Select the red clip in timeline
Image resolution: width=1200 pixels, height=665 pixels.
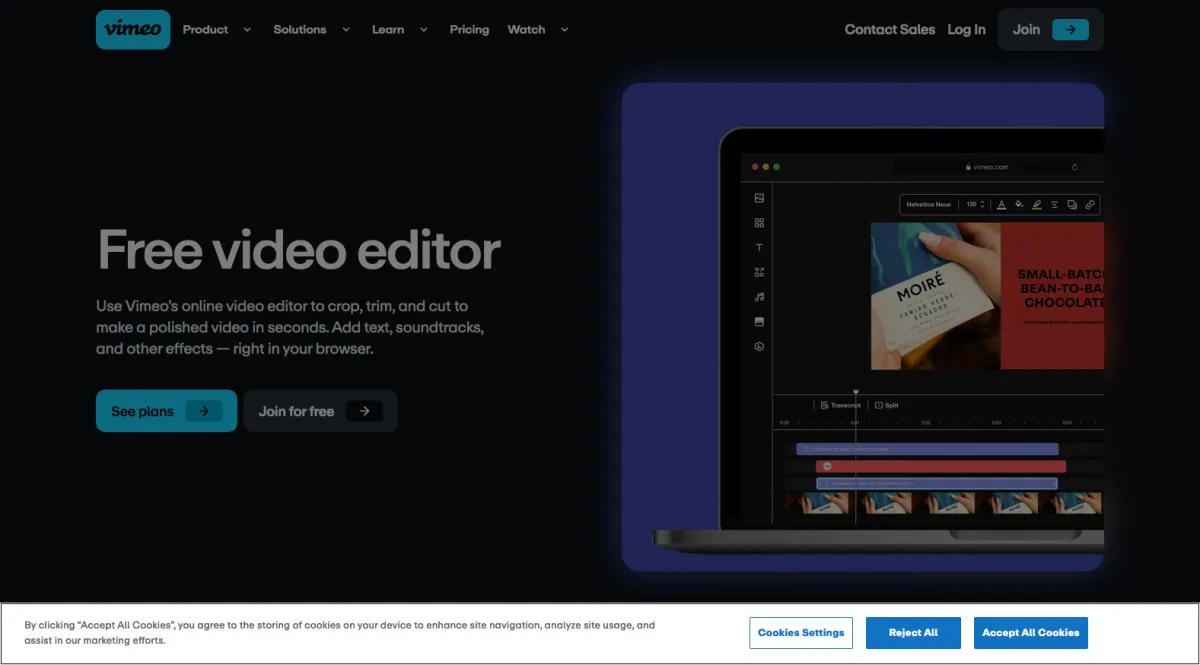pyautogui.click(x=941, y=466)
